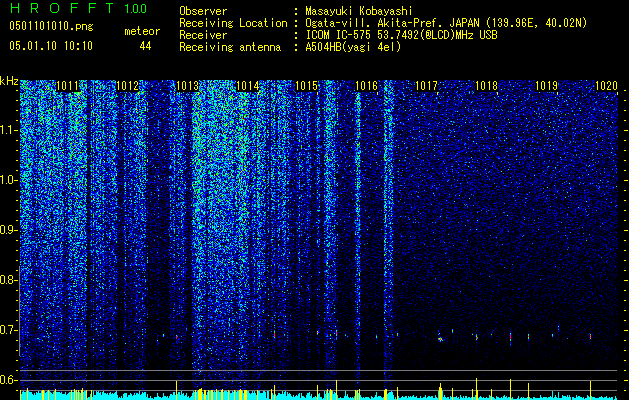The image size is (629, 400).
Task: Click time marker 1018
Action: coord(486,86)
